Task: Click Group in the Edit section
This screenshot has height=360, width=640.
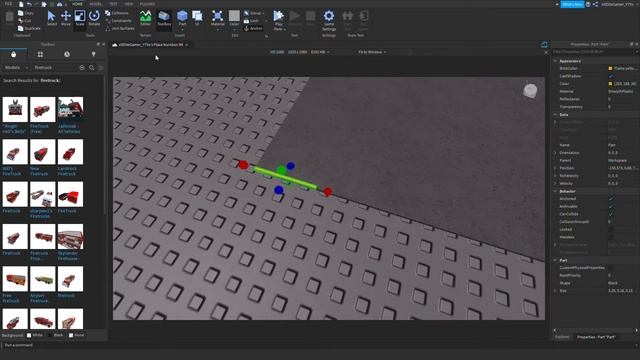Action: (x=253, y=13)
